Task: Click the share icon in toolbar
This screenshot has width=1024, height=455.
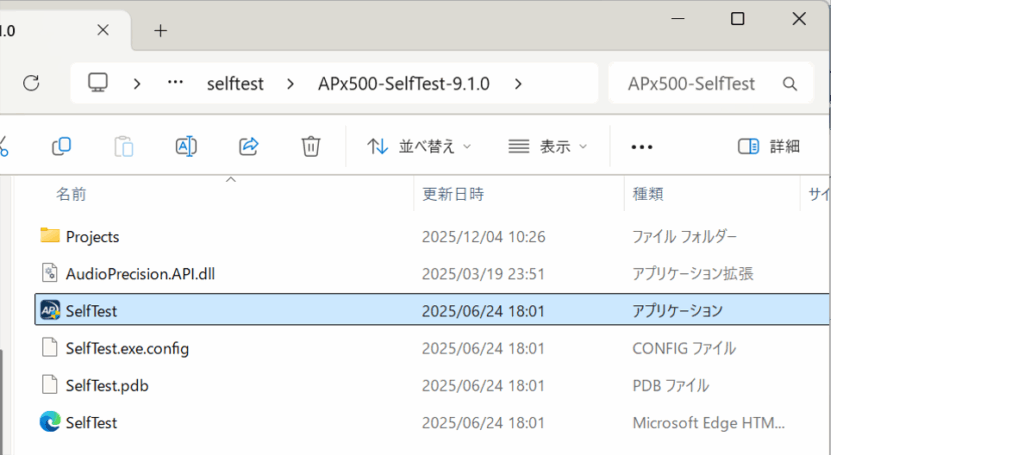Action: (248, 146)
